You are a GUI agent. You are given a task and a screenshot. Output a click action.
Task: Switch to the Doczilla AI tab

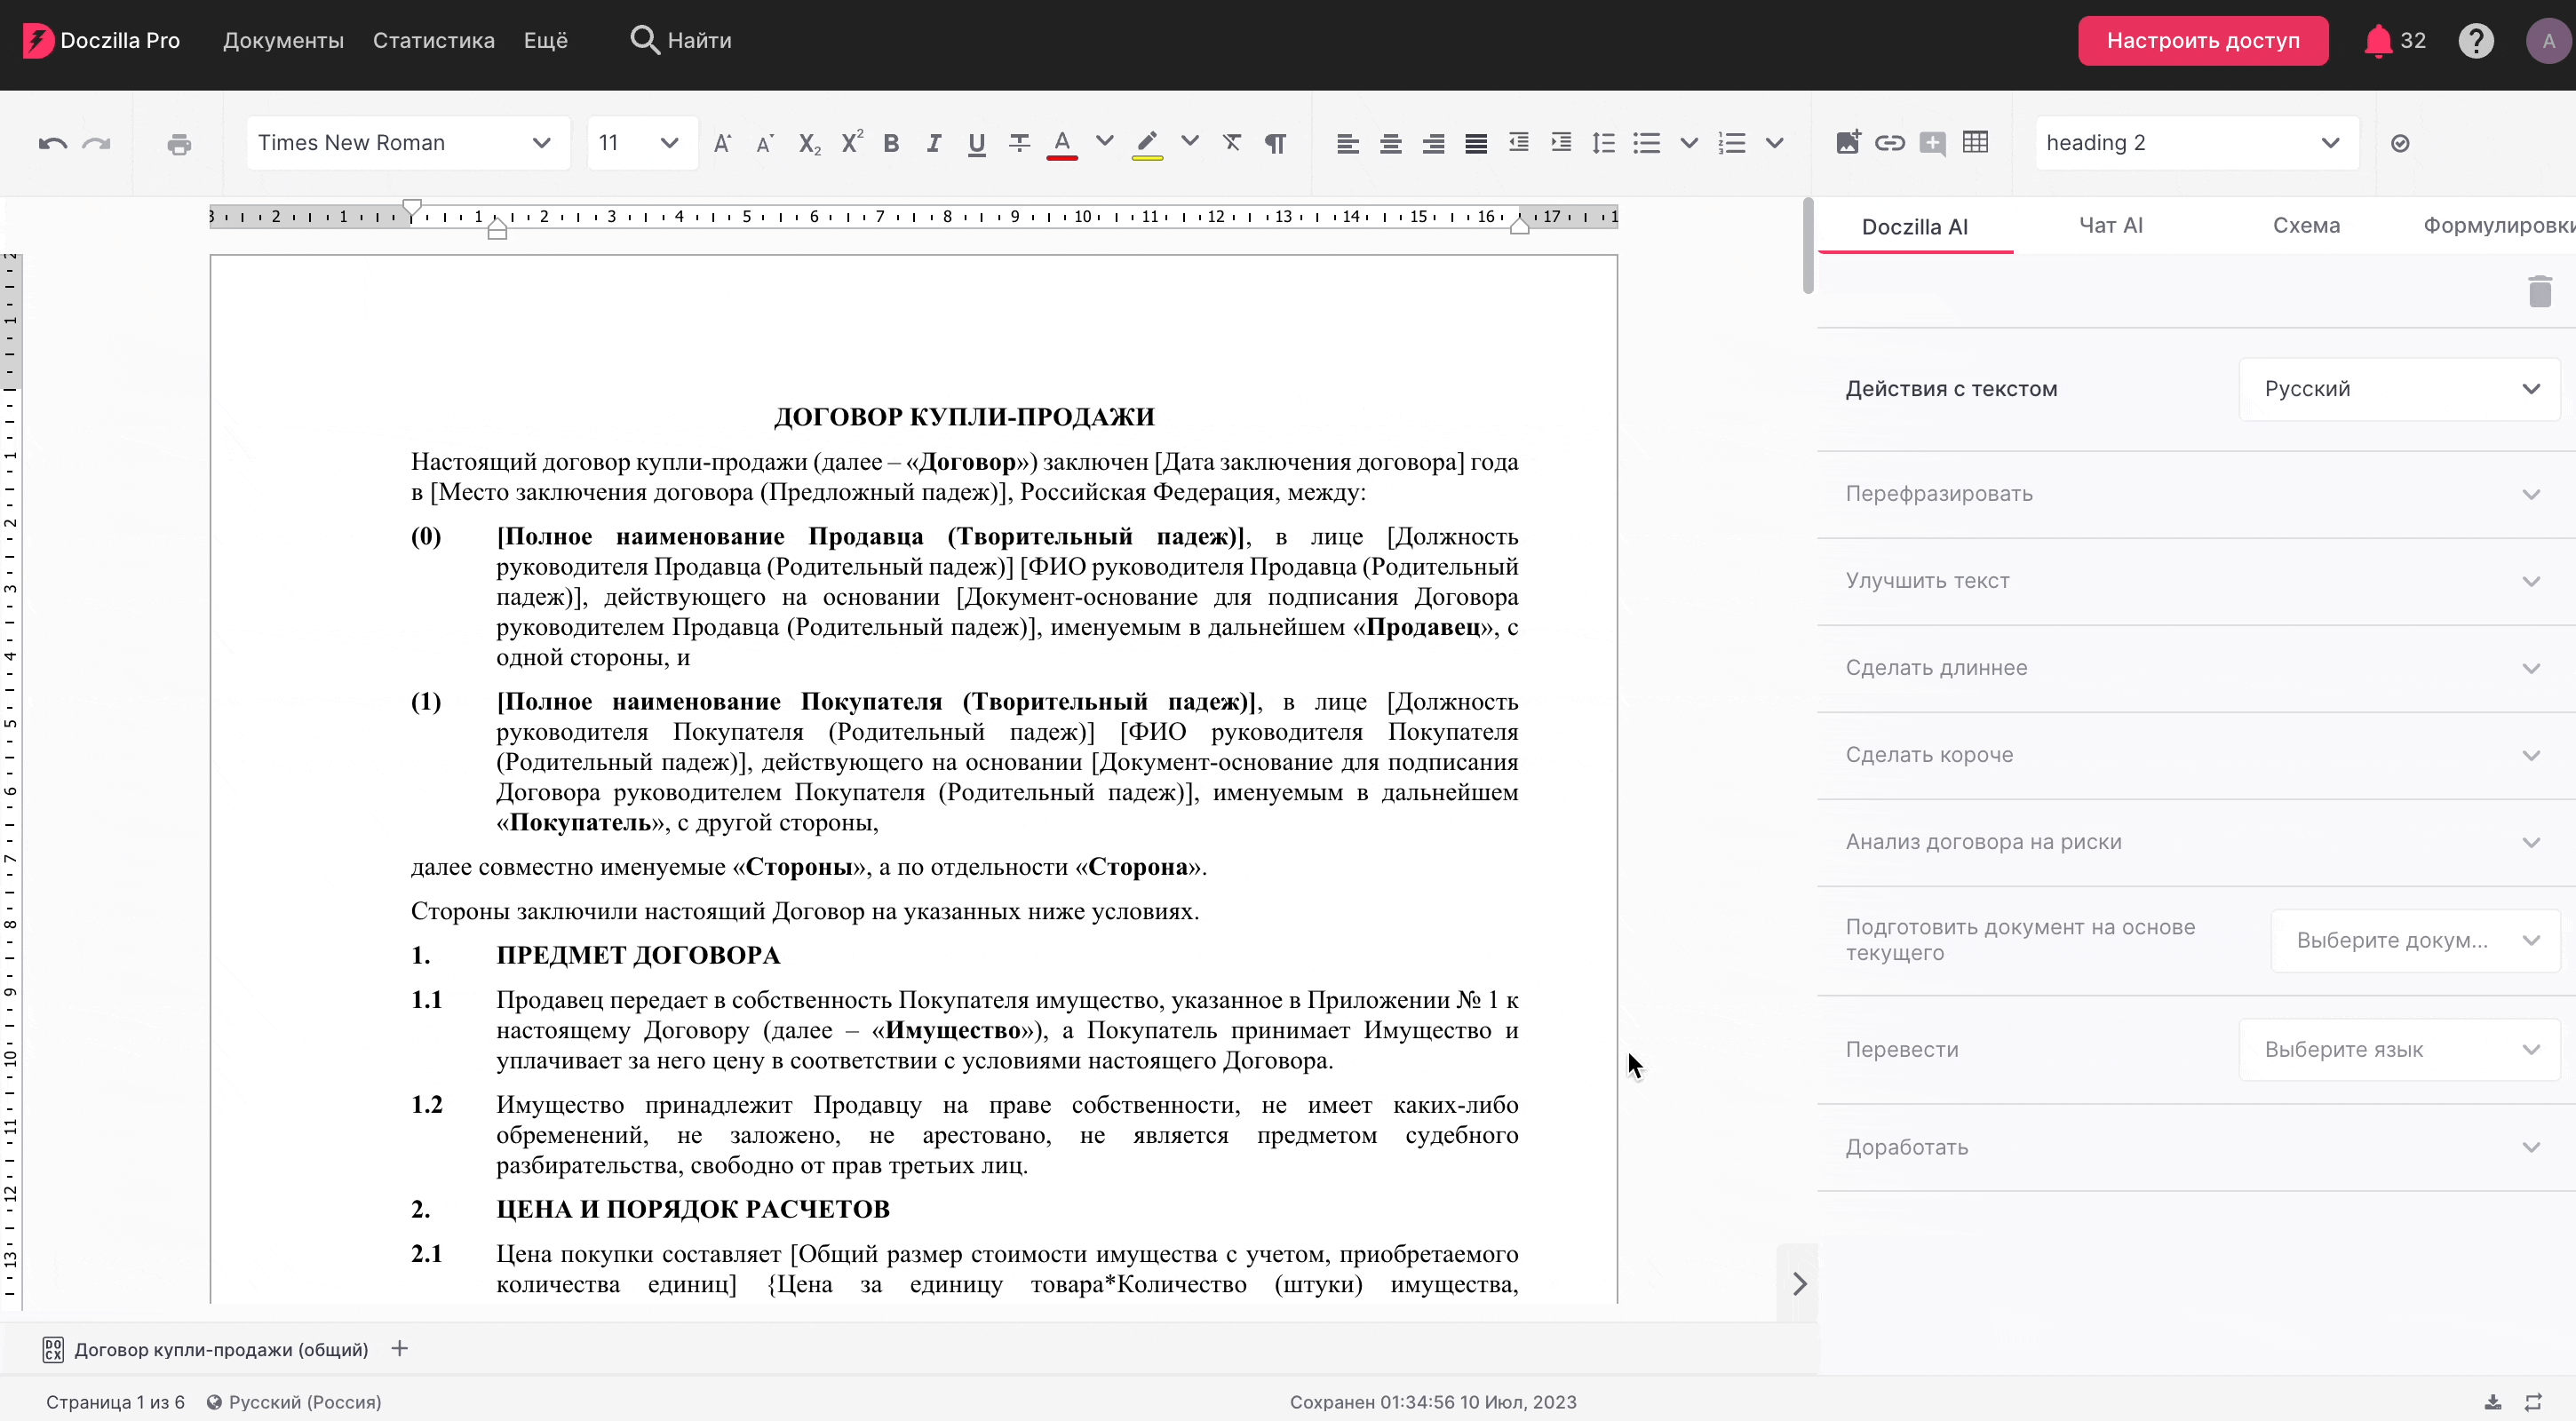1915,227
